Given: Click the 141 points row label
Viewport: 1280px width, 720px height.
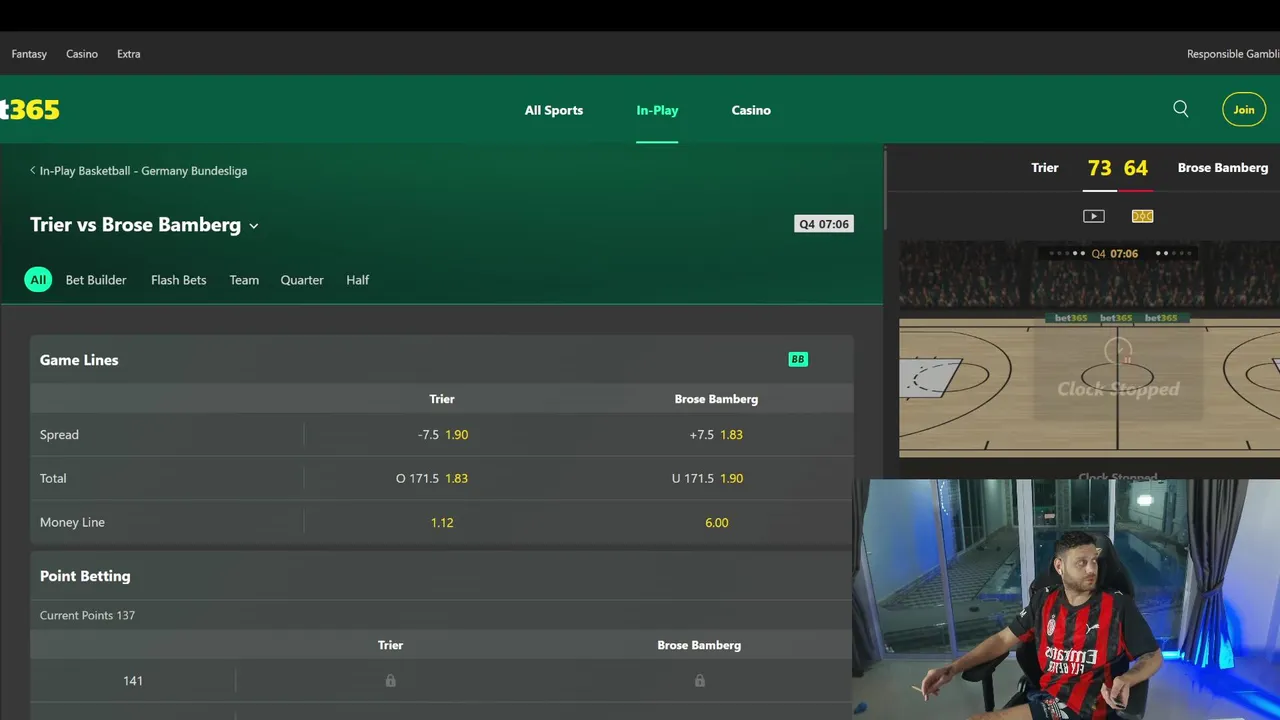Looking at the screenshot, I should click(x=133, y=681).
